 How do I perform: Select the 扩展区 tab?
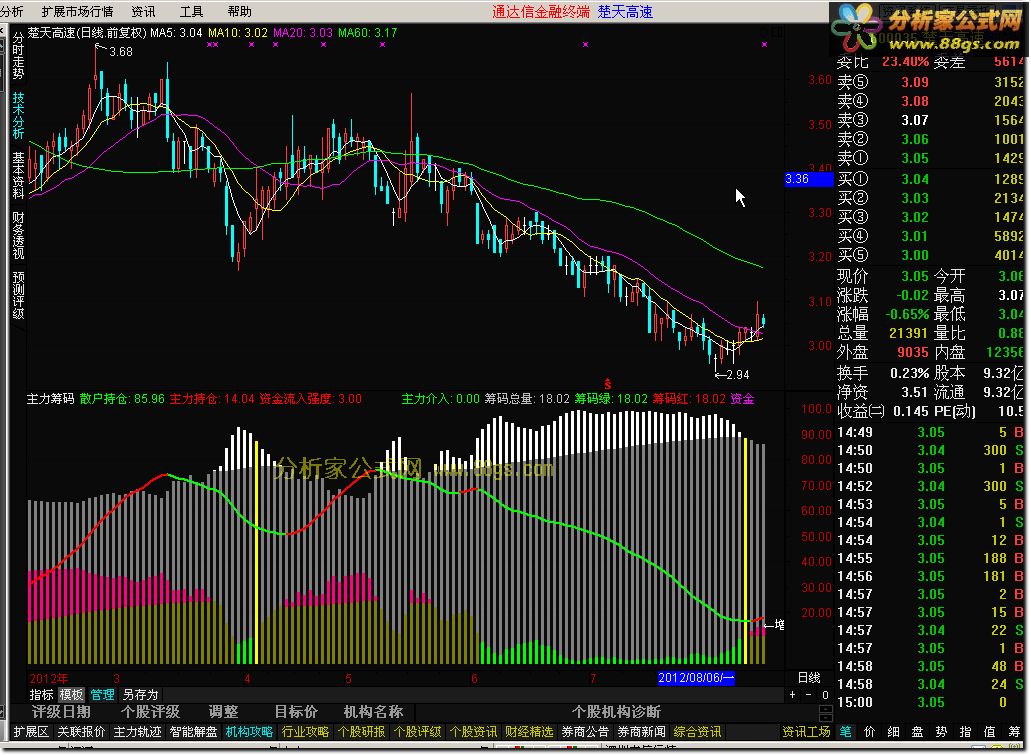point(31,731)
